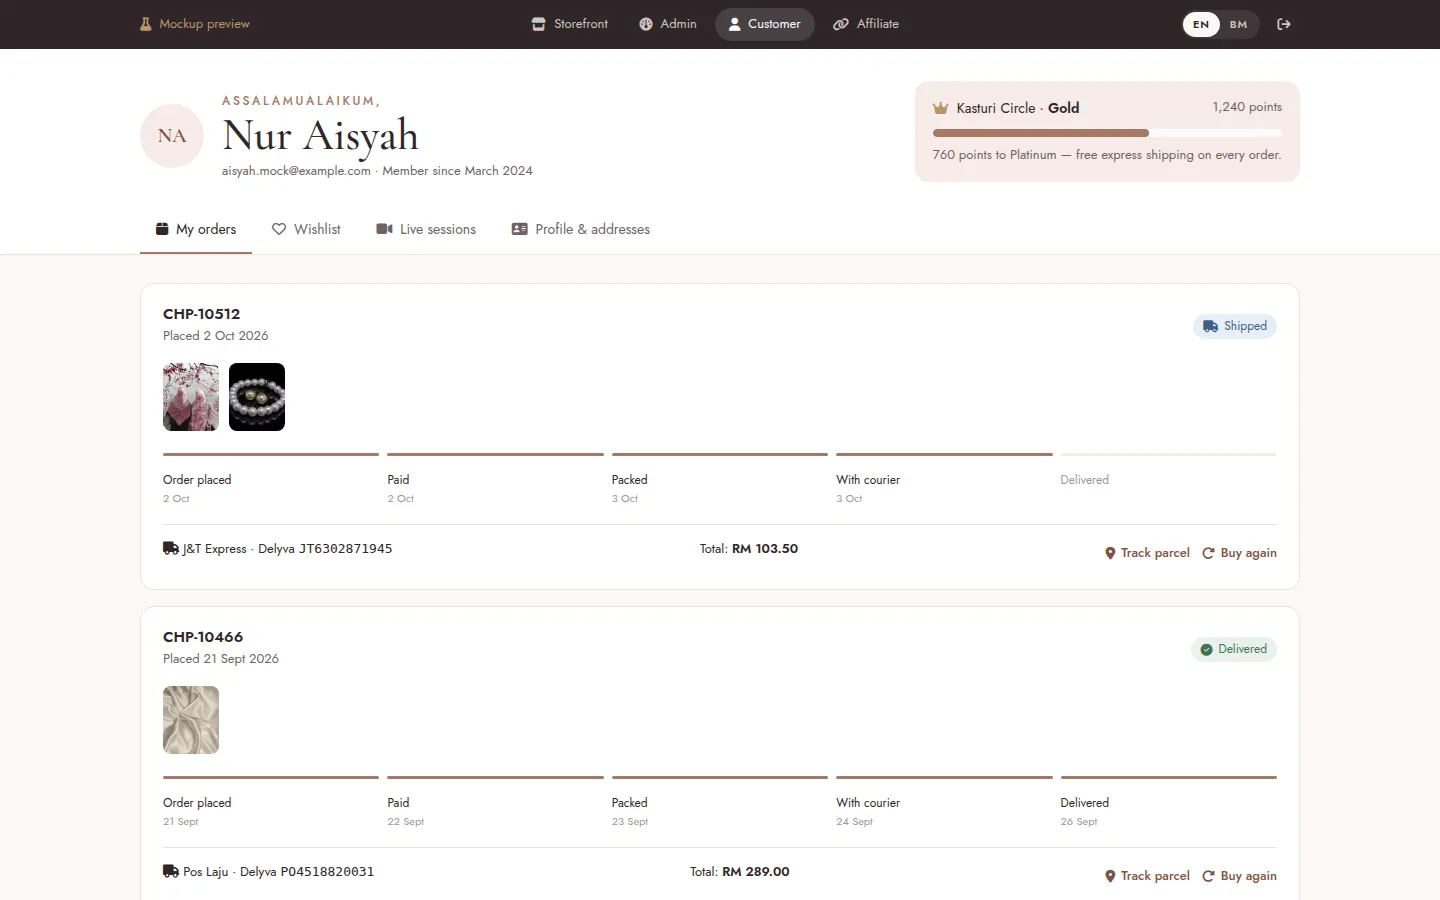This screenshot has height=900, width=1440.
Task: Open the Affiliate view
Action: click(866, 24)
